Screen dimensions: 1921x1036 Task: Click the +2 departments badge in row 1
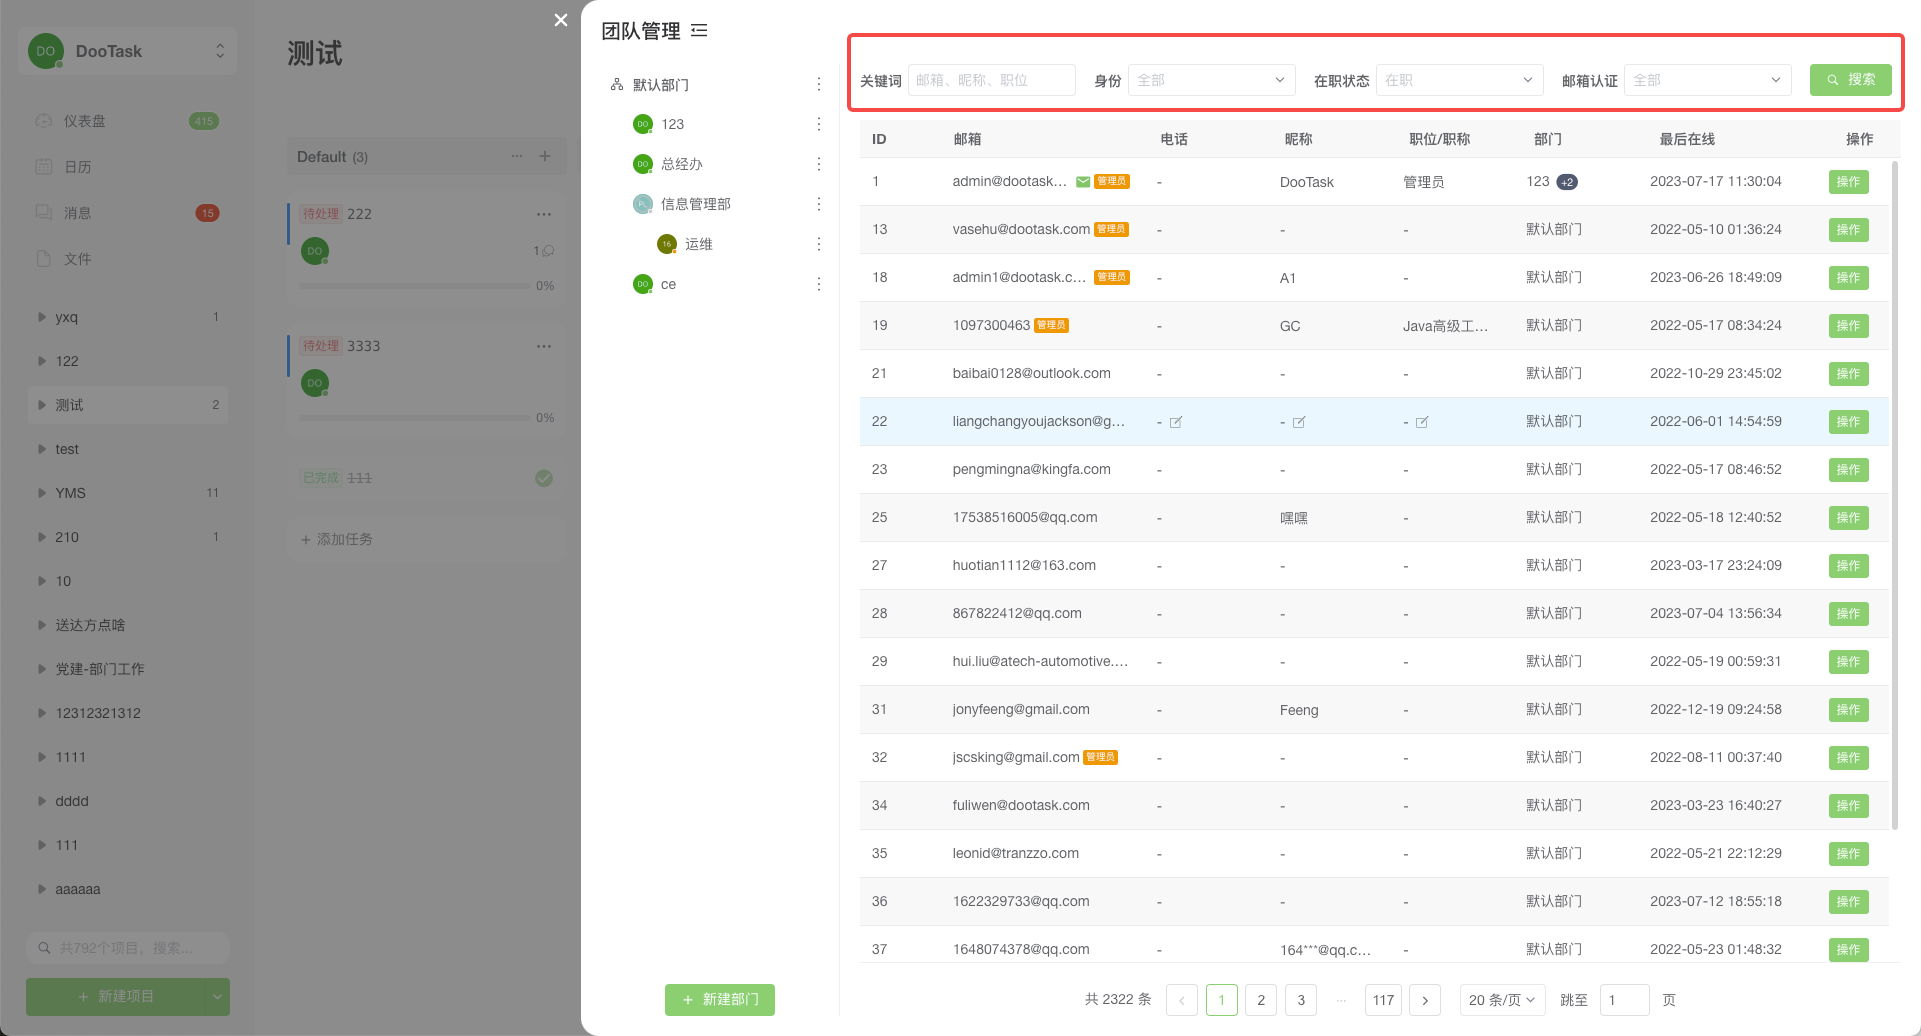click(x=1567, y=182)
